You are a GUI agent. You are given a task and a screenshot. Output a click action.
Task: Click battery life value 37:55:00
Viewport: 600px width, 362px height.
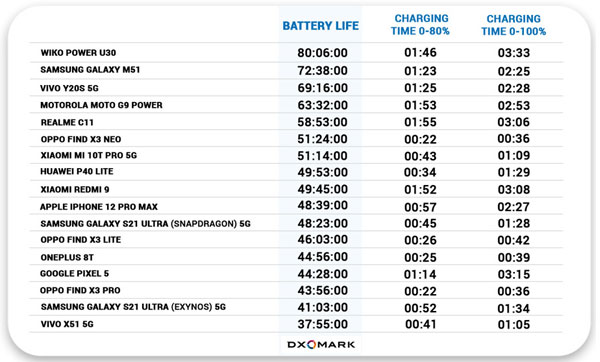pyautogui.click(x=323, y=324)
